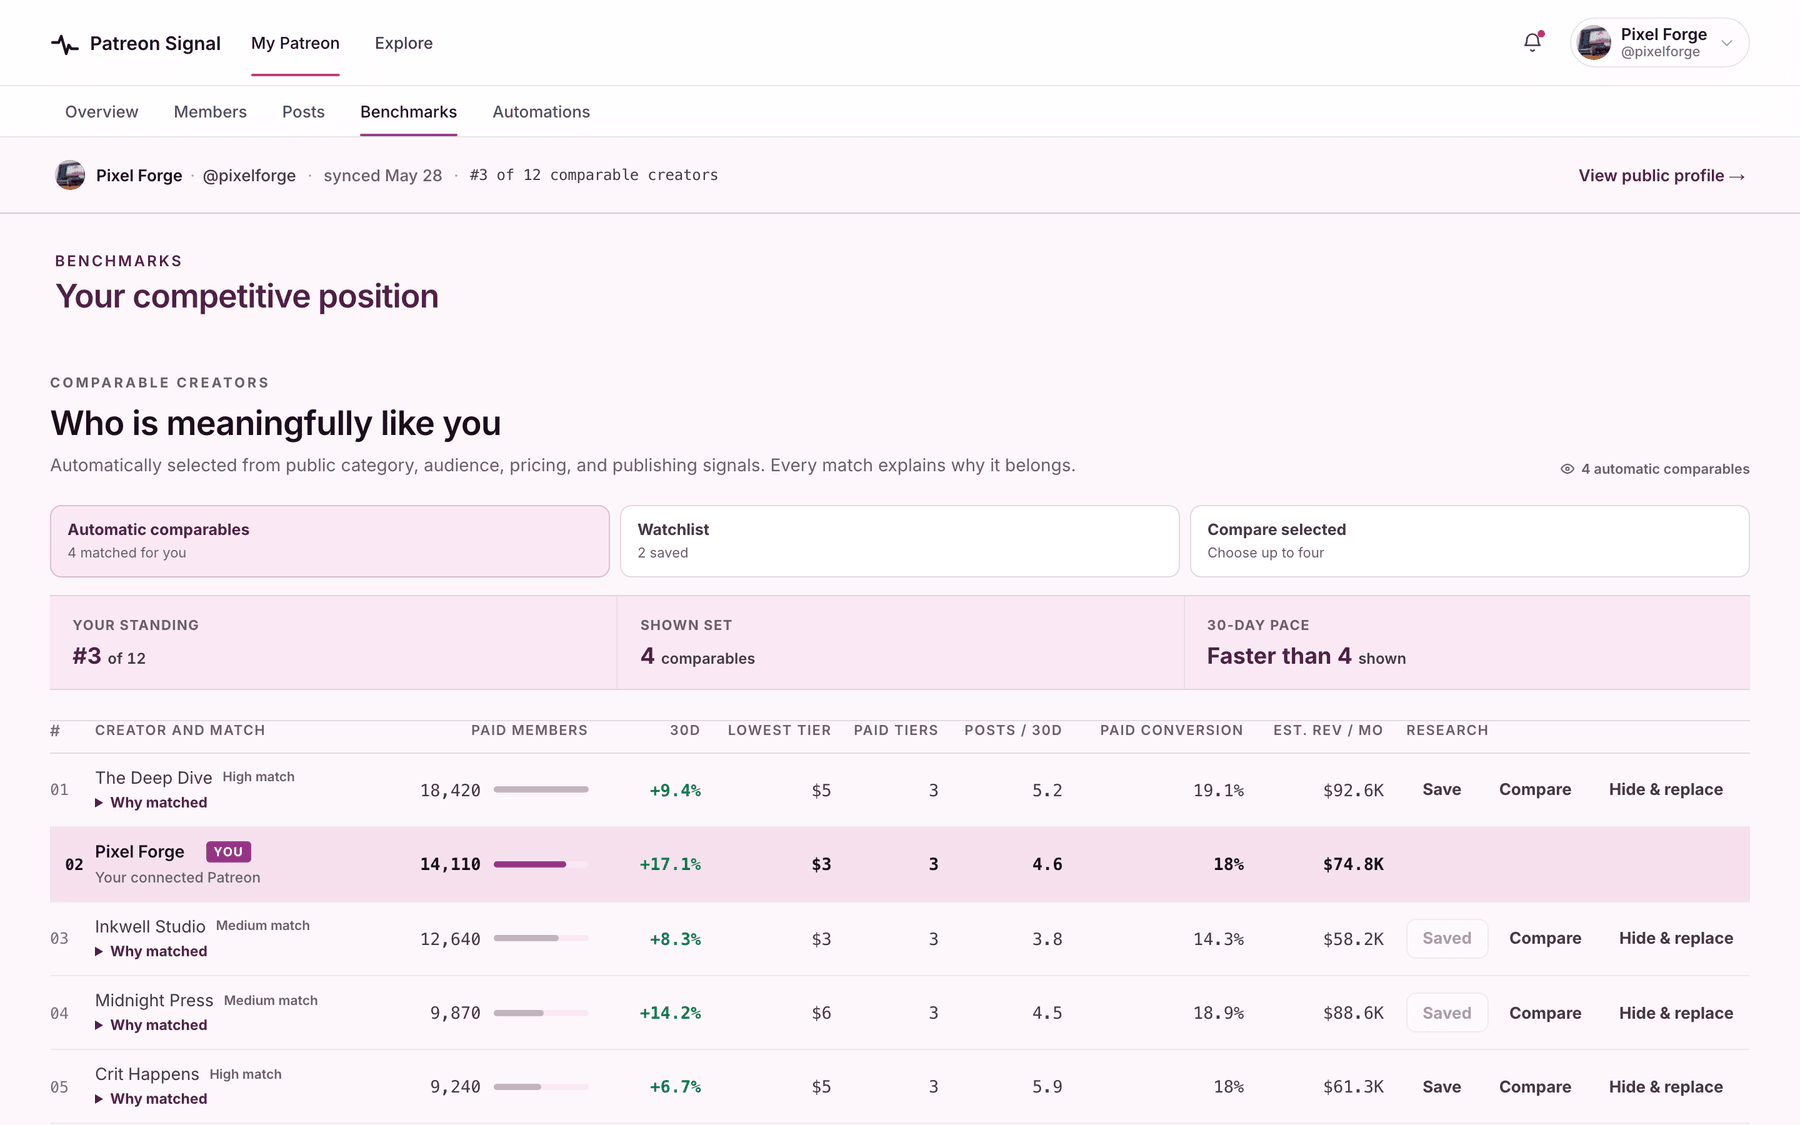This screenshot has width=1800, height=1125.
Task: Toggle Saved for Midnight Press
Action: pos(1447,1013)
